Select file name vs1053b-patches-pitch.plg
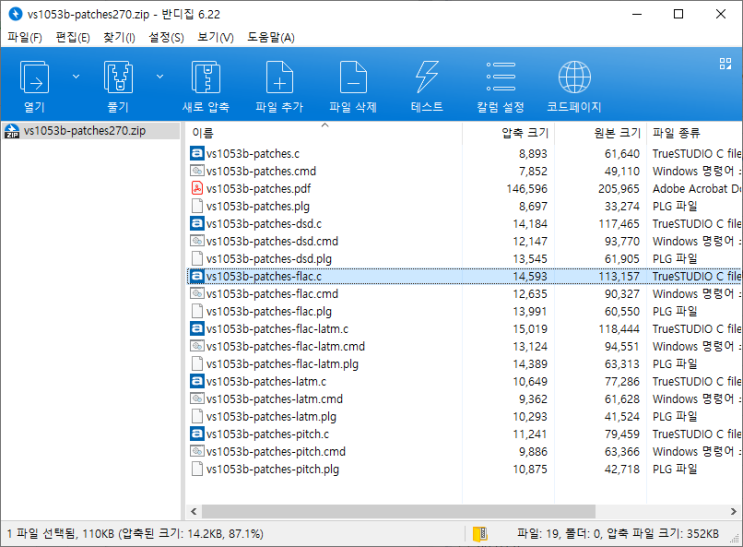 [x=272, y=469]
